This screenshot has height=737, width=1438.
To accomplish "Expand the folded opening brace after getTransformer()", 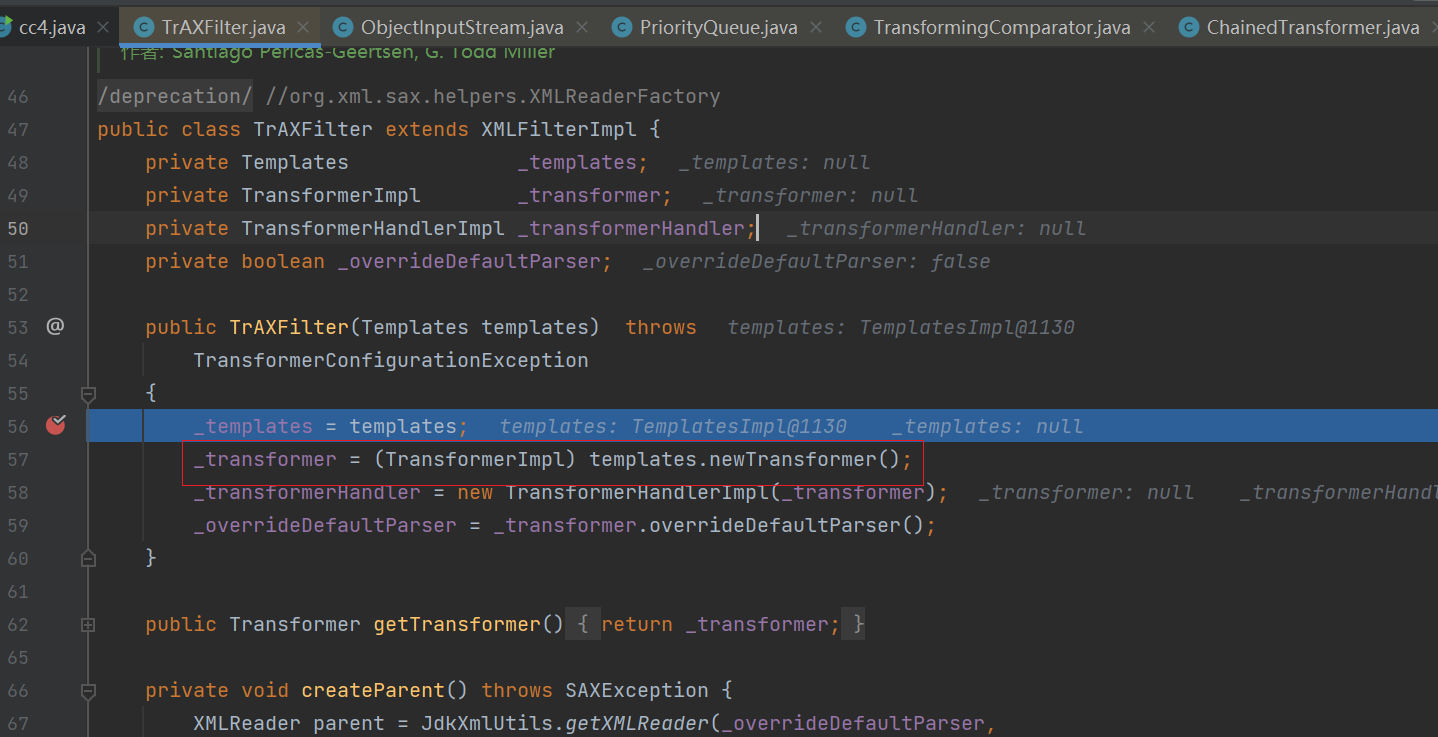I will [x=583, y=624].
